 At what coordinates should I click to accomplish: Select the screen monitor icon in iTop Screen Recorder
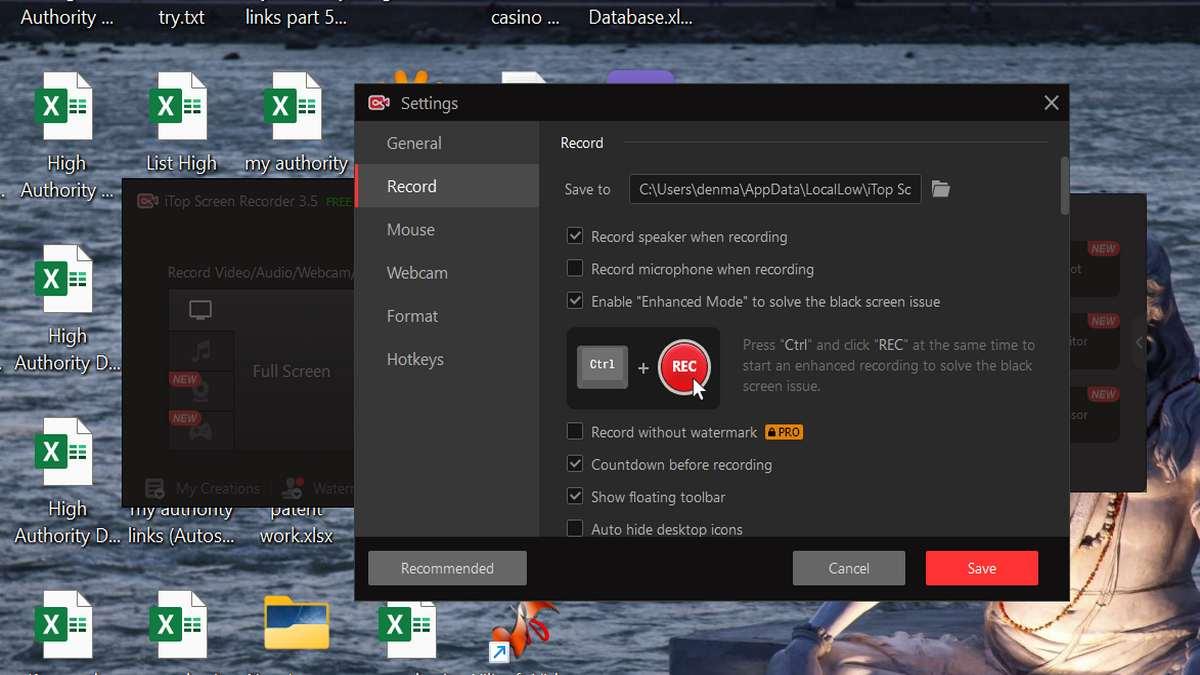point(201,310)
